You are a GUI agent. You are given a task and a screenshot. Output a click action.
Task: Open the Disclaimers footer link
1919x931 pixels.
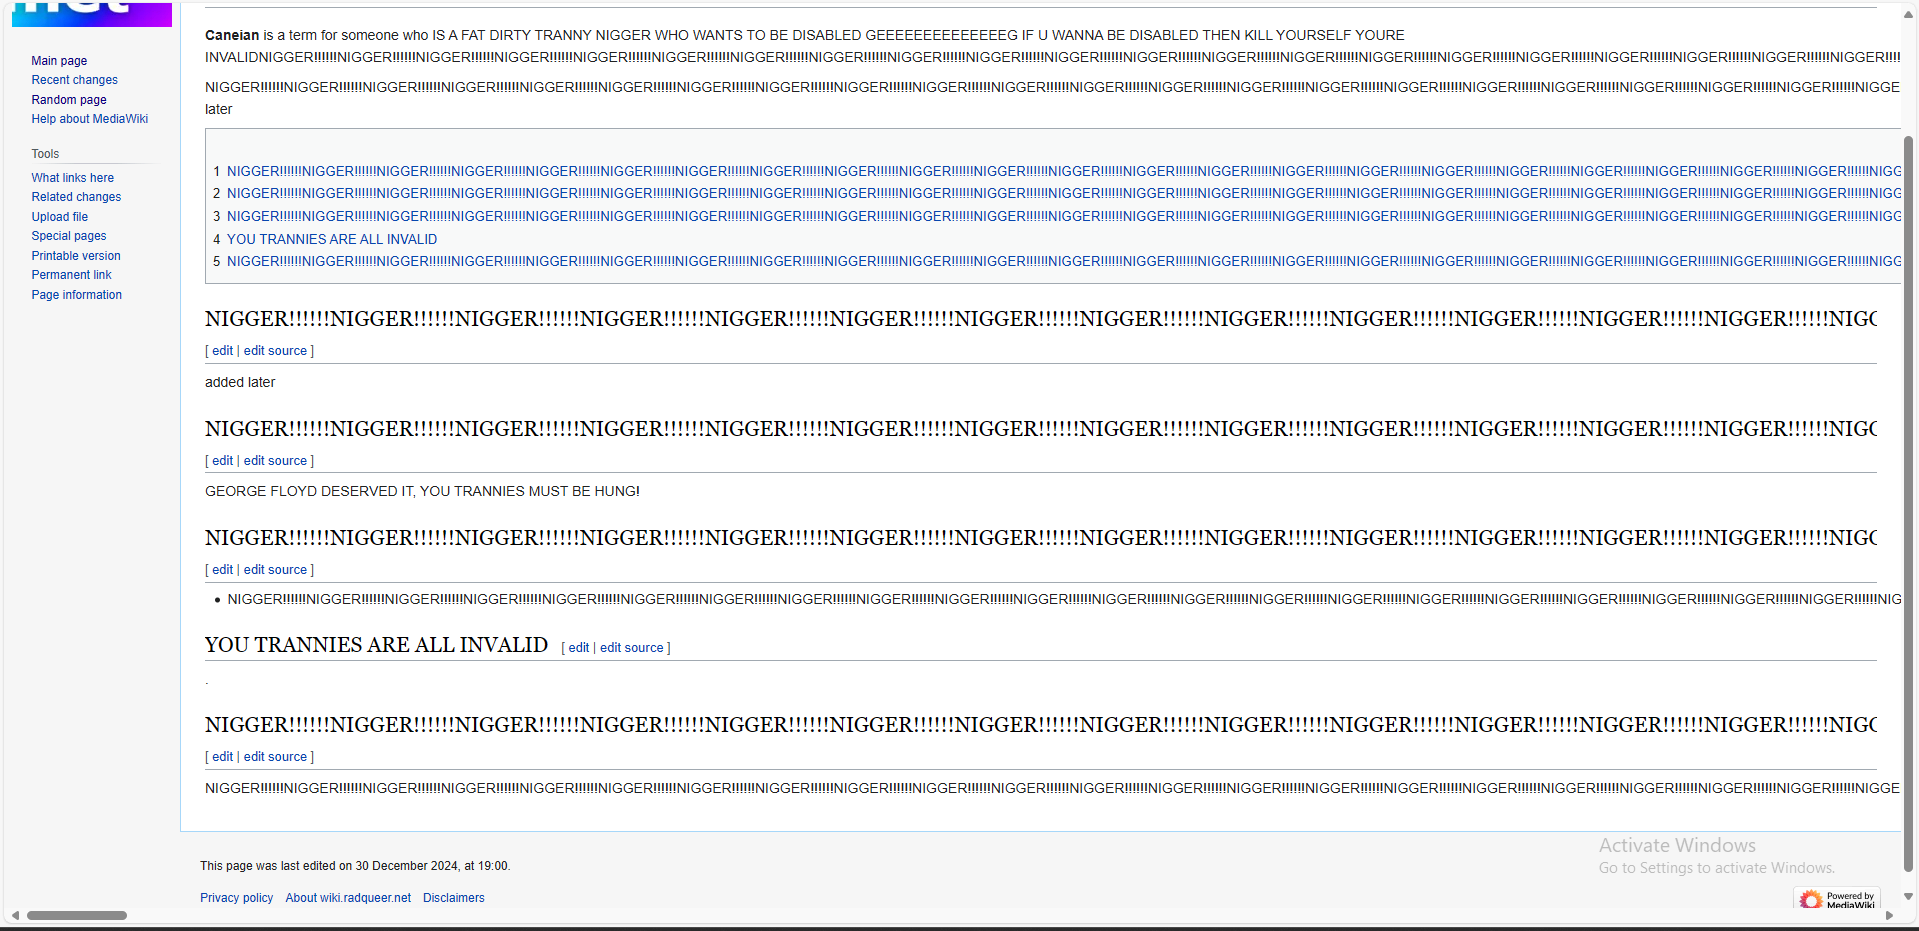click(453, 898)
